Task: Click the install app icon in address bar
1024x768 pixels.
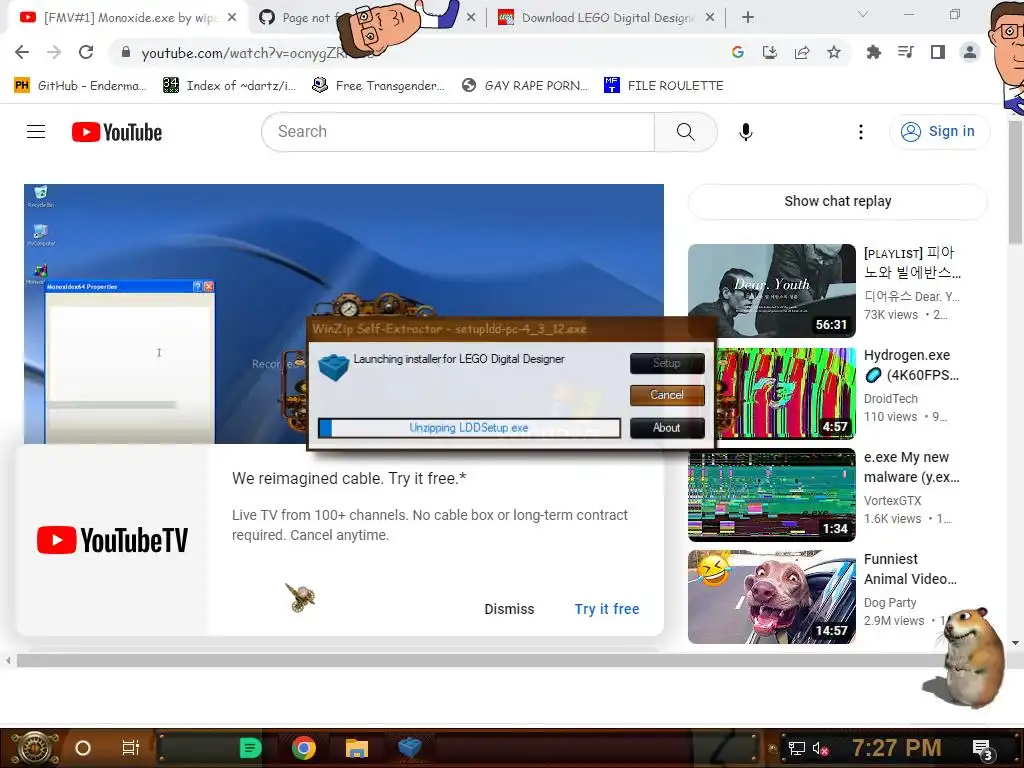Action: pyautogui.click(x=769, y=52)
